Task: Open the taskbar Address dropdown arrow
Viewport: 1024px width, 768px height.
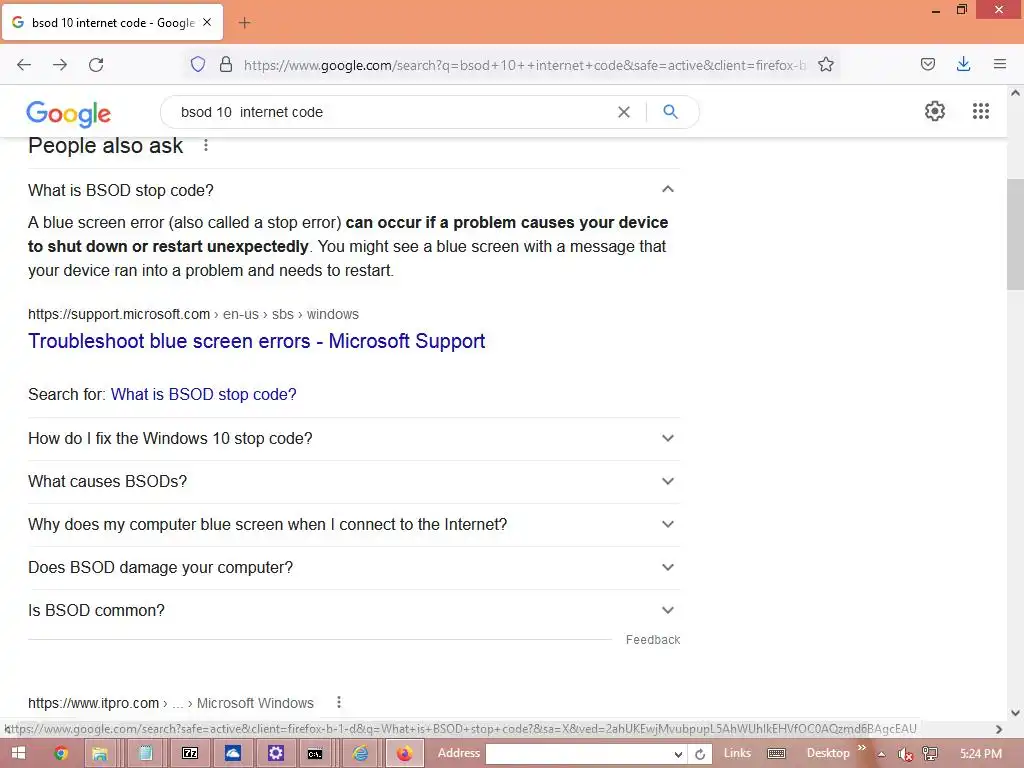Action: [679, 754]
